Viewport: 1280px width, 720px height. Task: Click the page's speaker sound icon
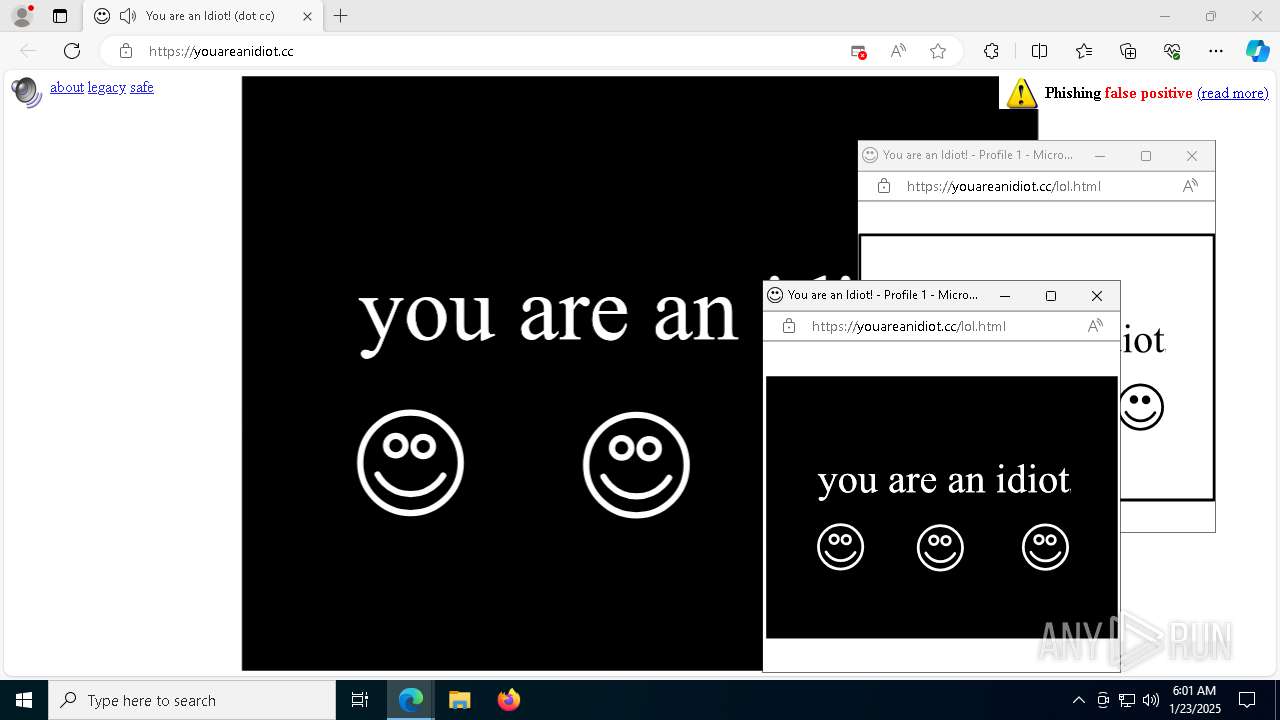click(26, 92)
